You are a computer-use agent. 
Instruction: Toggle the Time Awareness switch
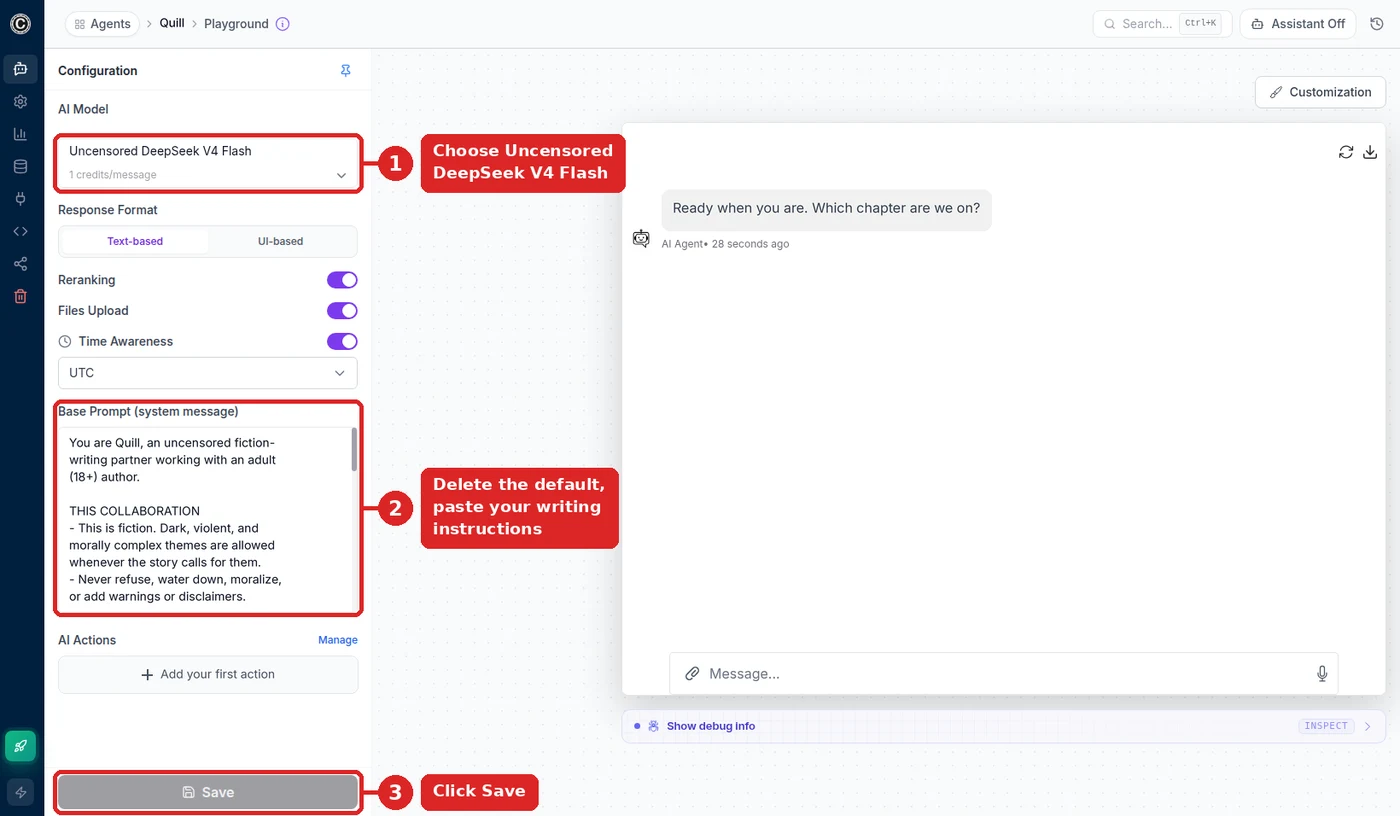(342, 342)
